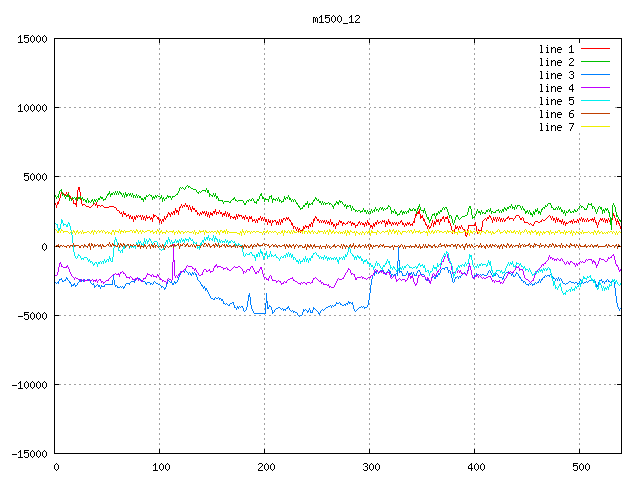Click the red color sample for line 1
Viewport: 640px width, 480px height.
point(596,49)
